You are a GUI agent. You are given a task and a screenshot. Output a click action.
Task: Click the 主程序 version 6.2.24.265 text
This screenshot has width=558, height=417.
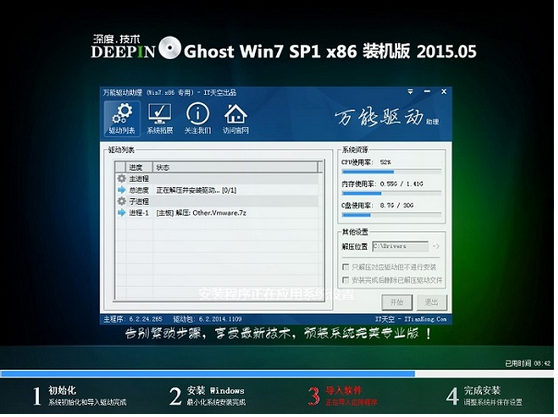(x=133, y=319)
